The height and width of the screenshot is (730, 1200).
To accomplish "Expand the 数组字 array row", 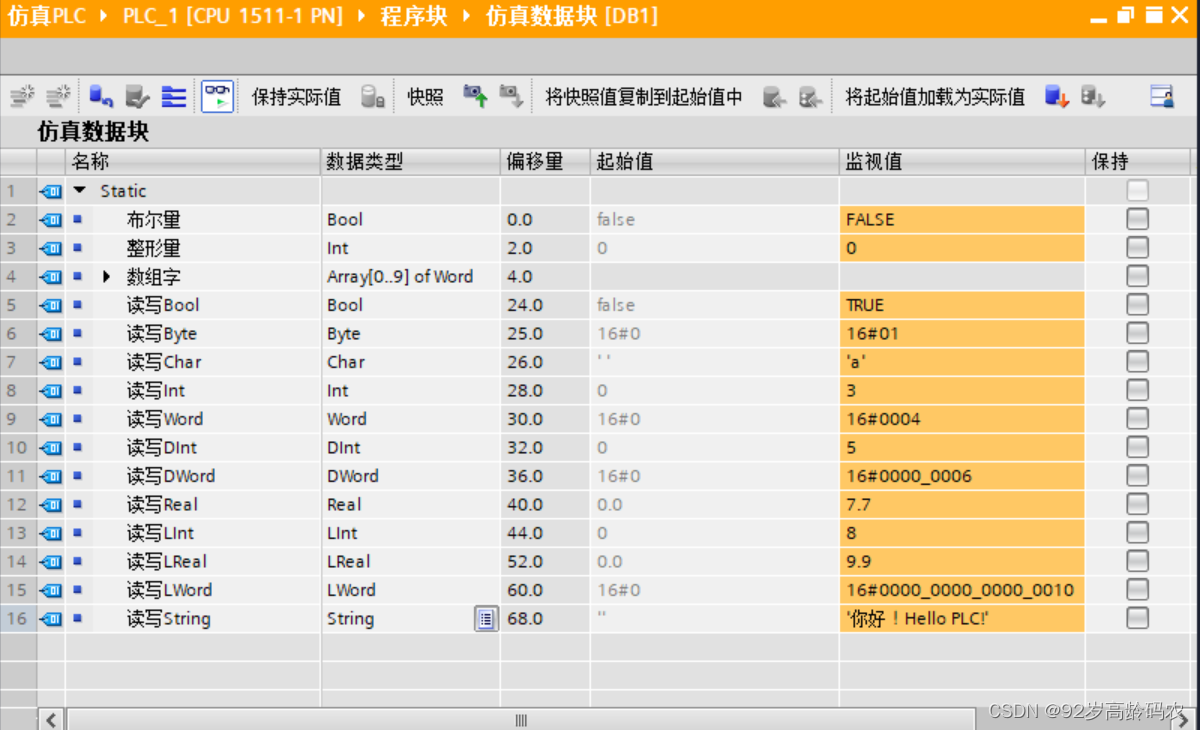I will 107,277.
